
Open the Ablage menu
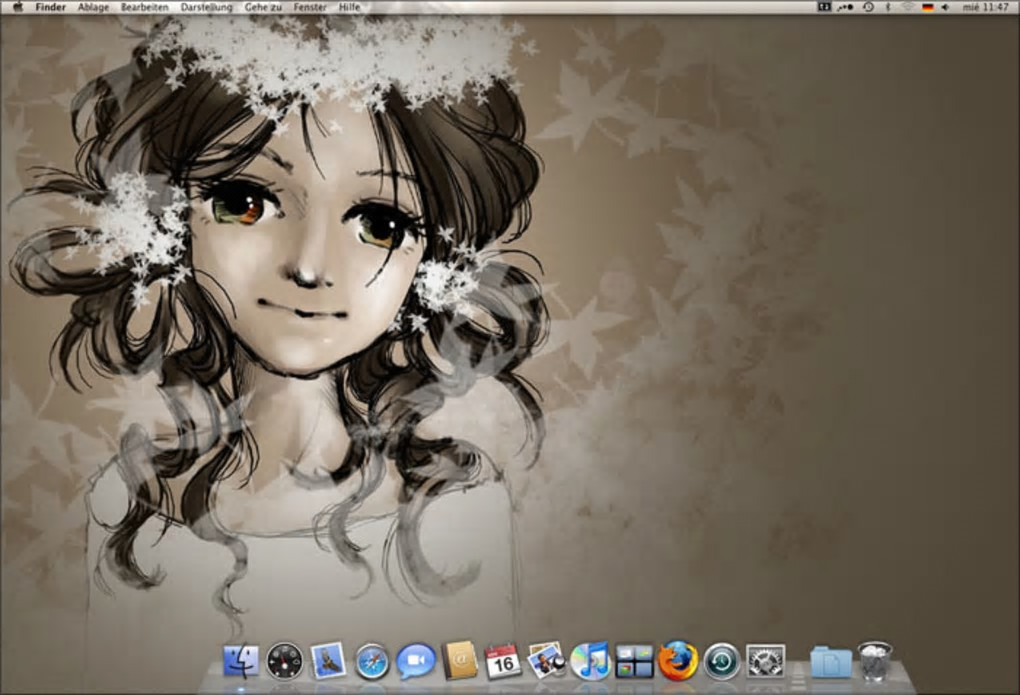(93, 7)
